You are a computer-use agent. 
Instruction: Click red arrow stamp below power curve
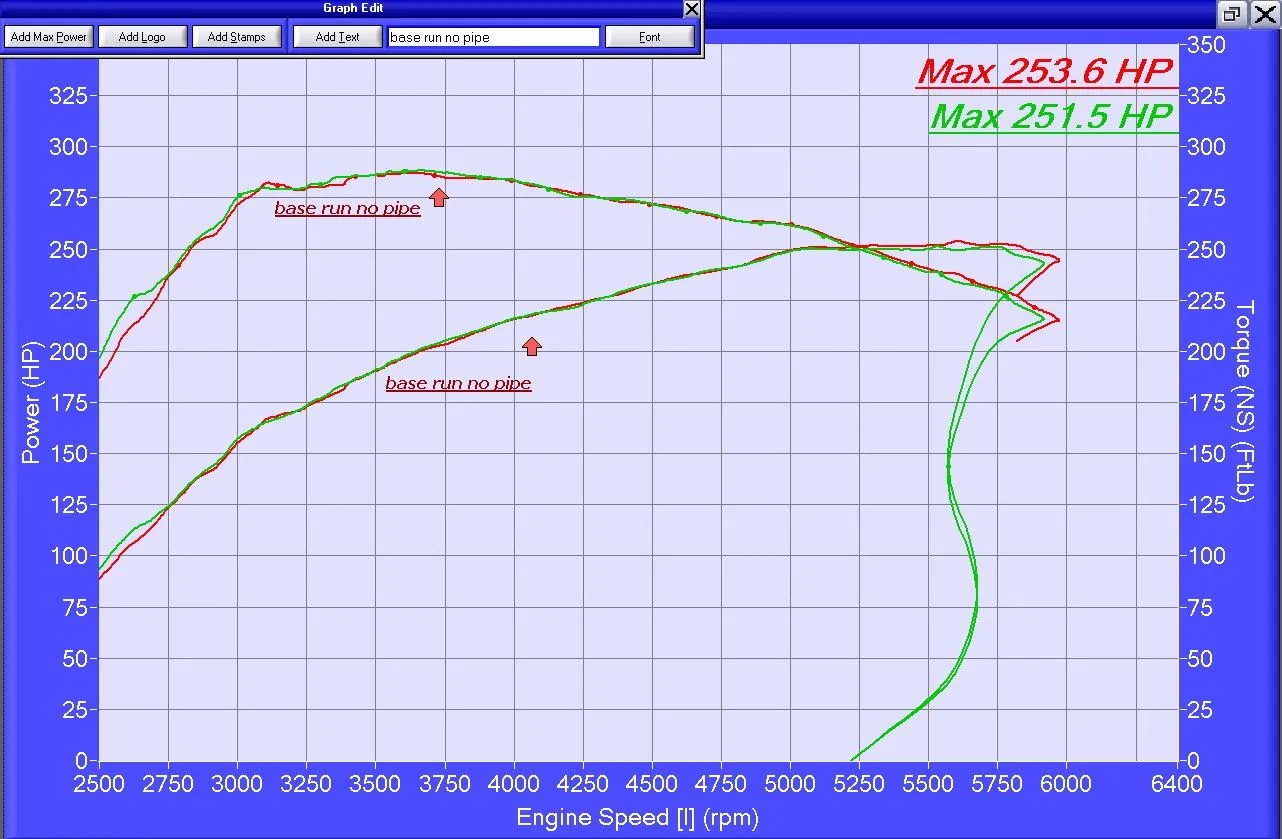pos(532,346)
